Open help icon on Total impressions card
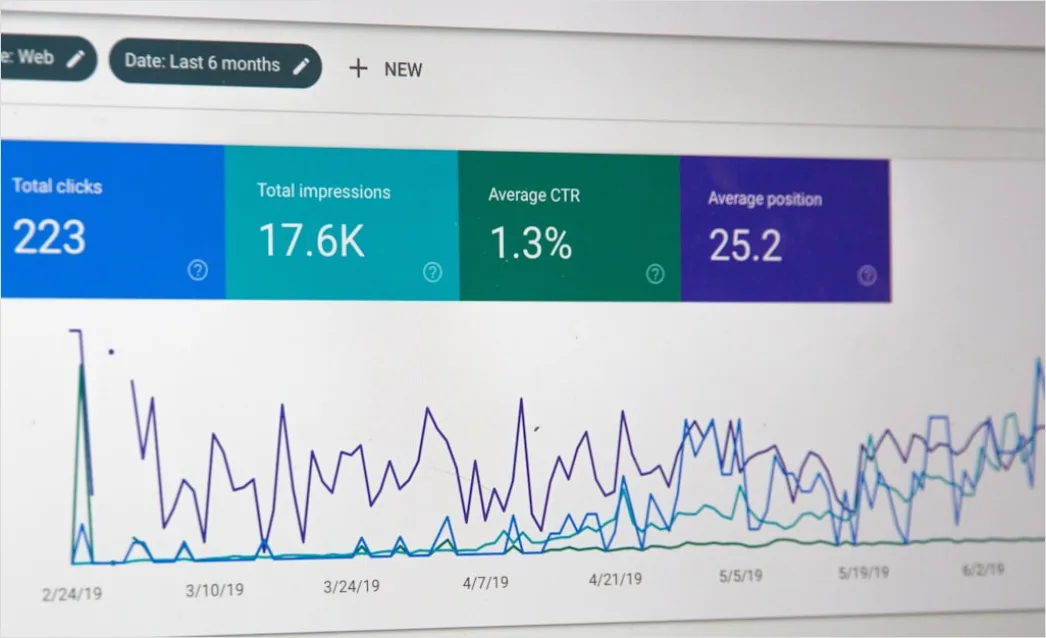 tap(432, 272)
